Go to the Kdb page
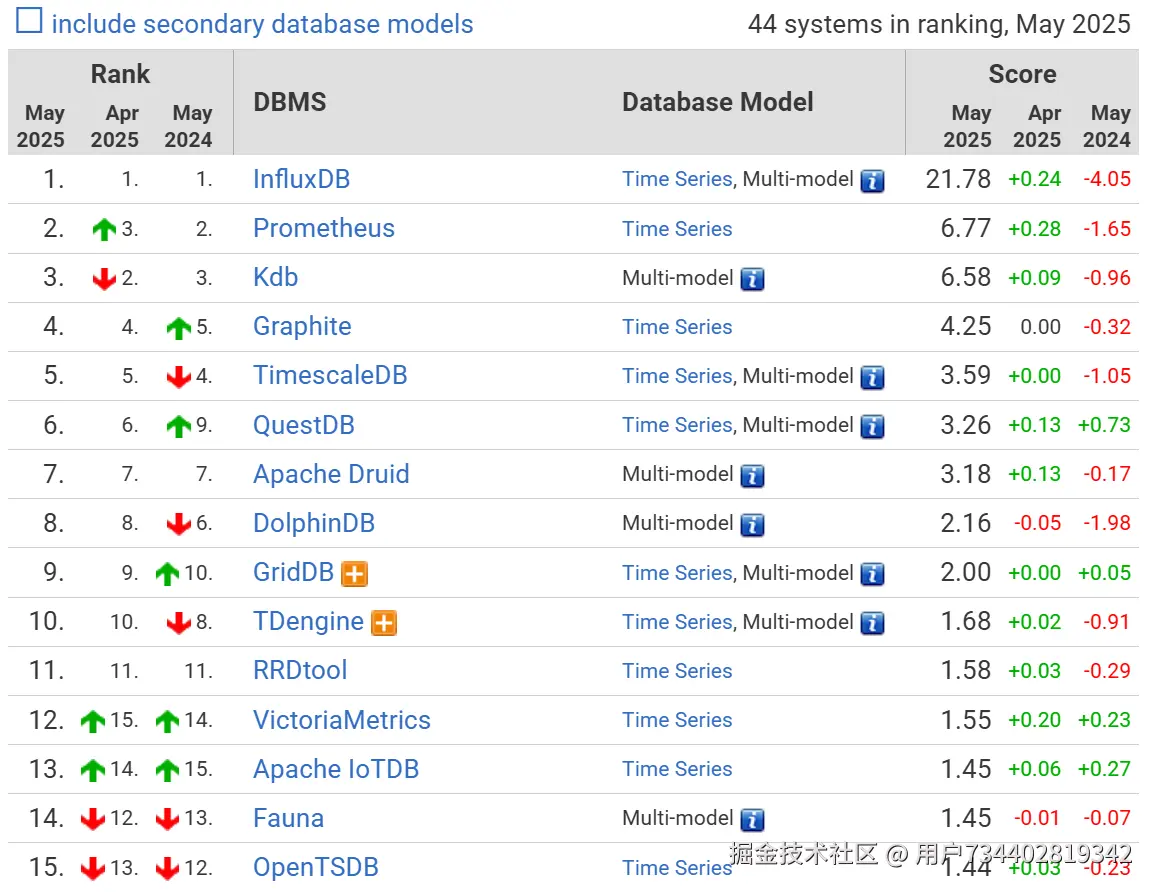This screenshot has height=892, width=1157. [275, 277]
